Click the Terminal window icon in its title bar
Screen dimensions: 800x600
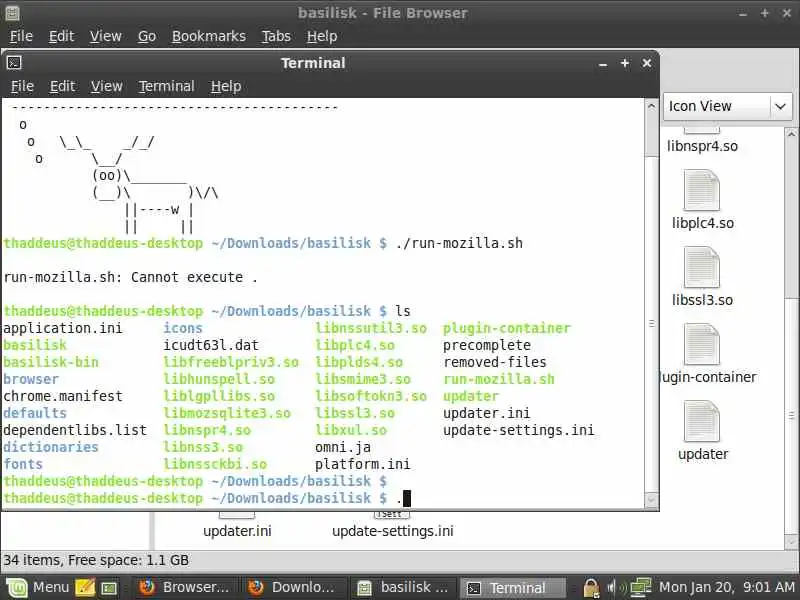[14, 63]
